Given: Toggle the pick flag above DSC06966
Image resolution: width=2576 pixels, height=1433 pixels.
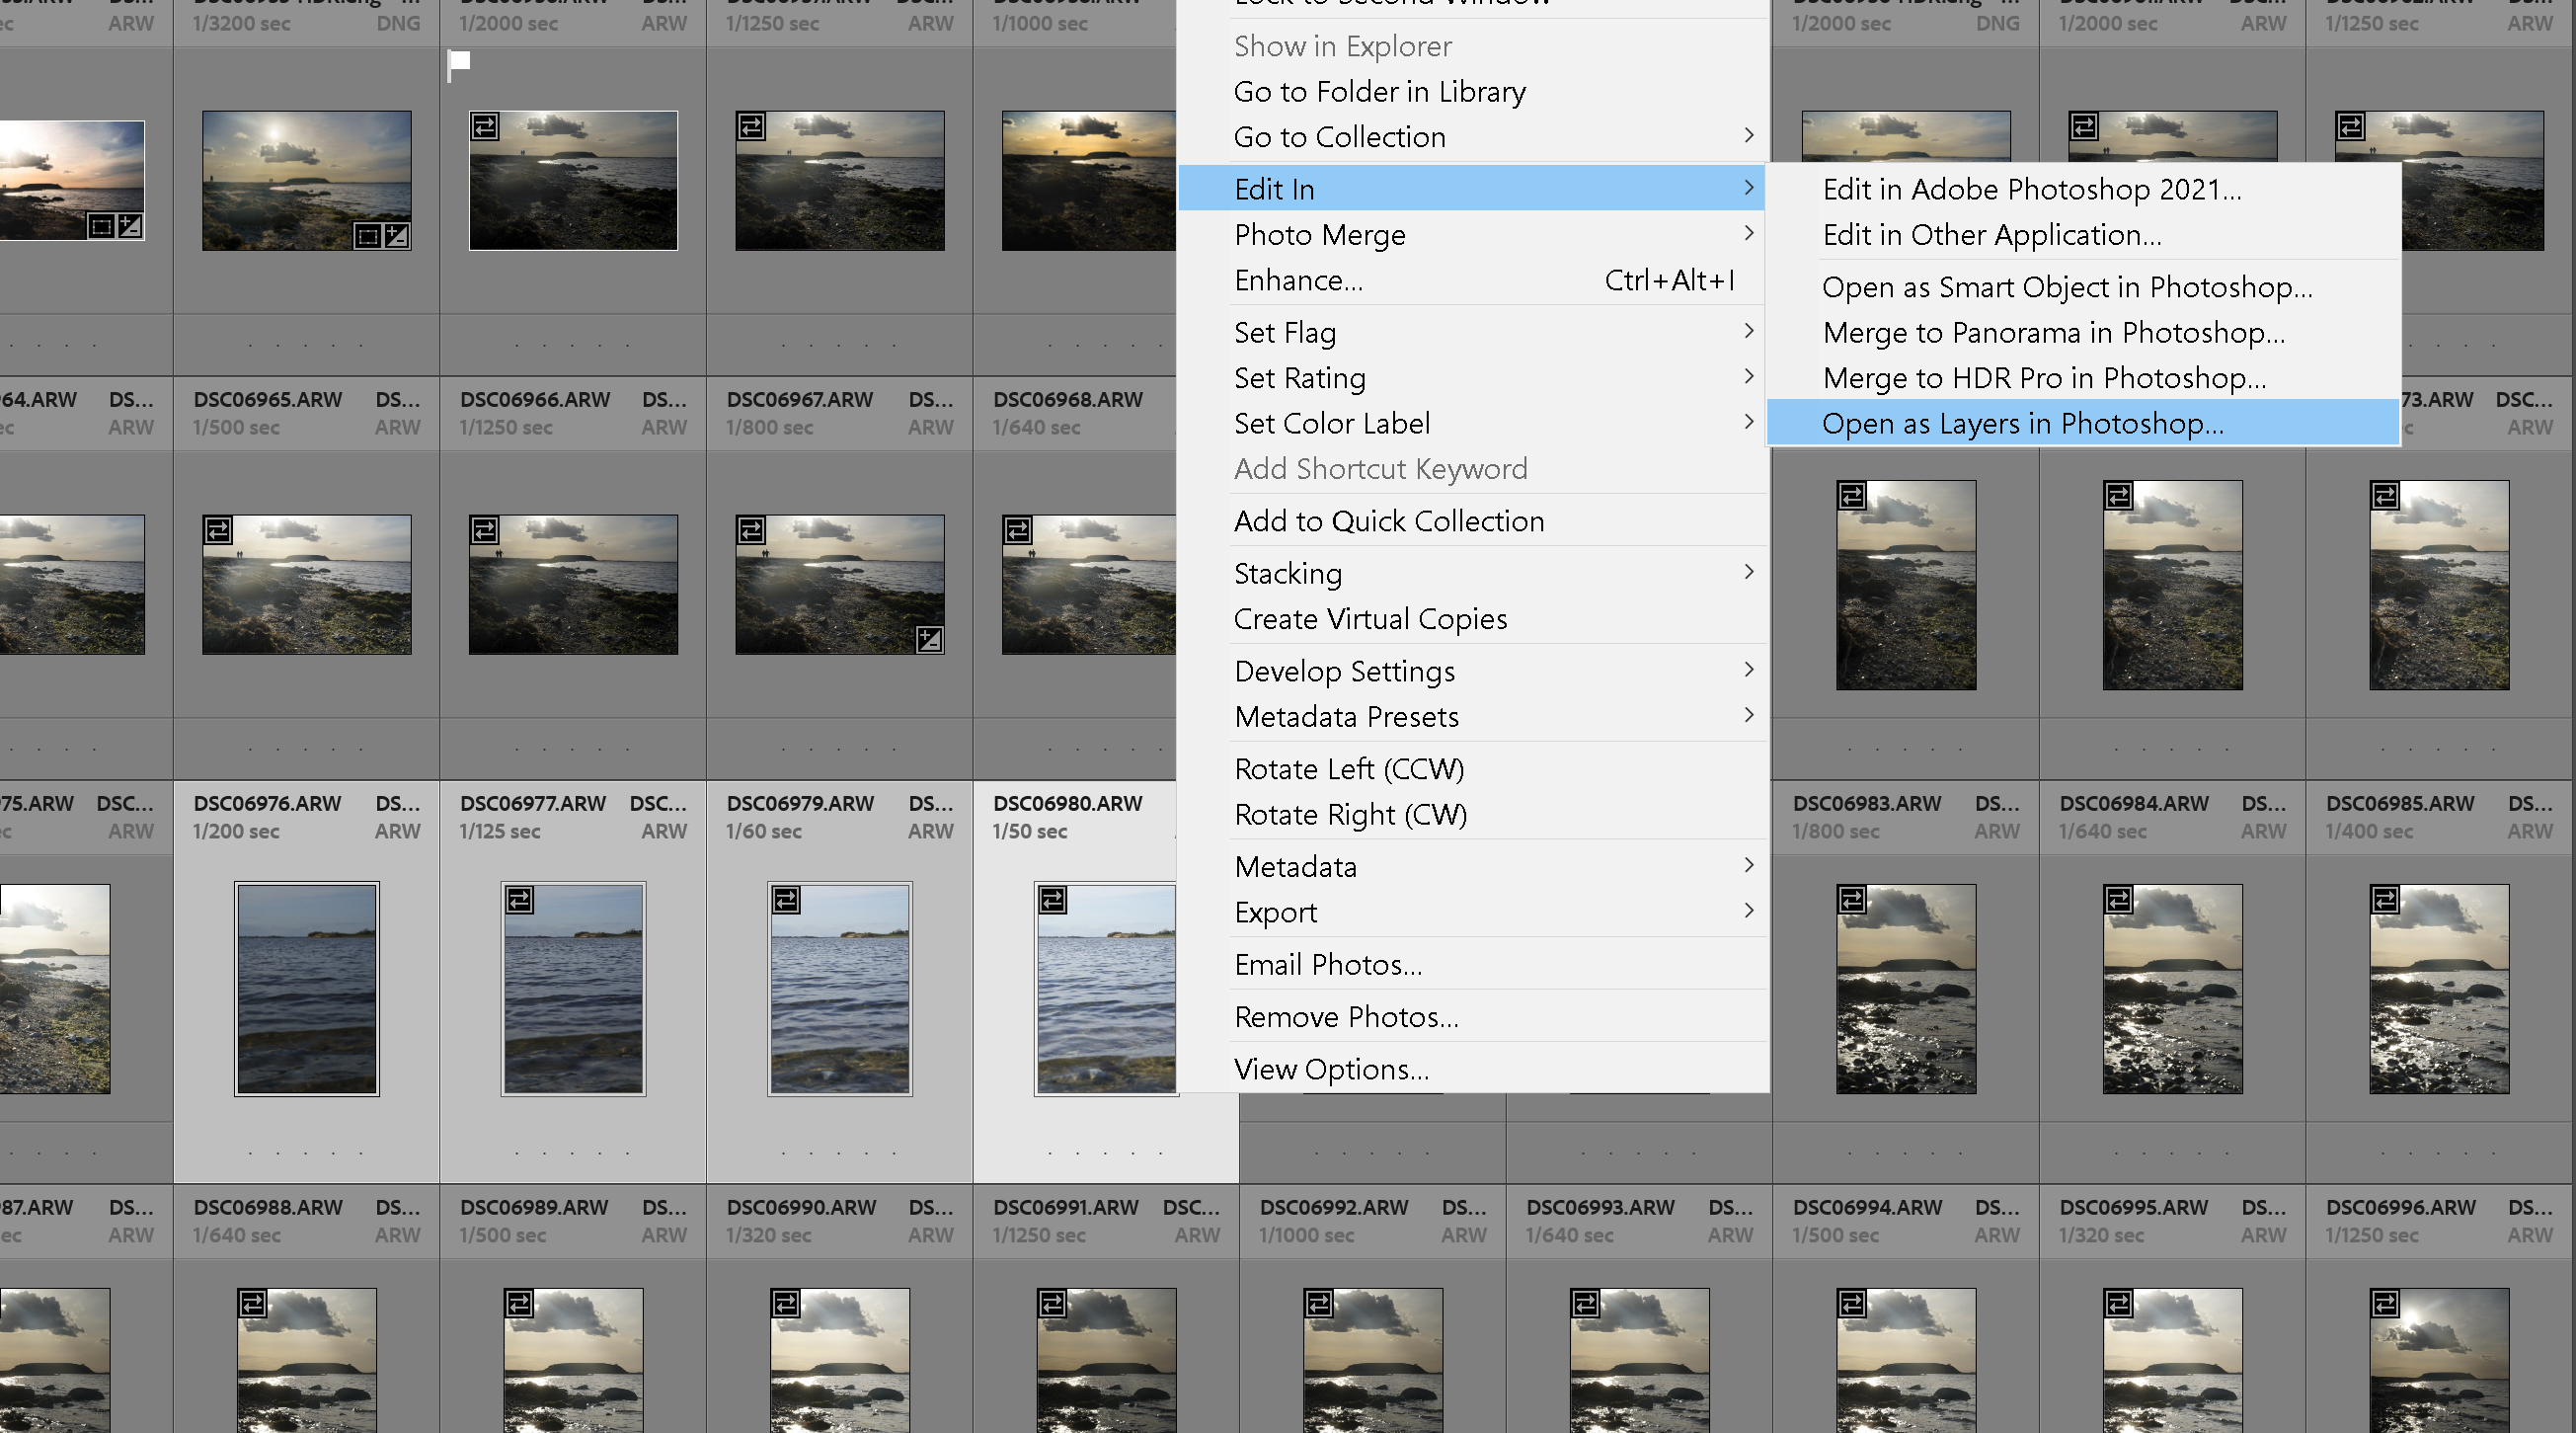Looking at the screenshot, I should [x=458, y=65].
